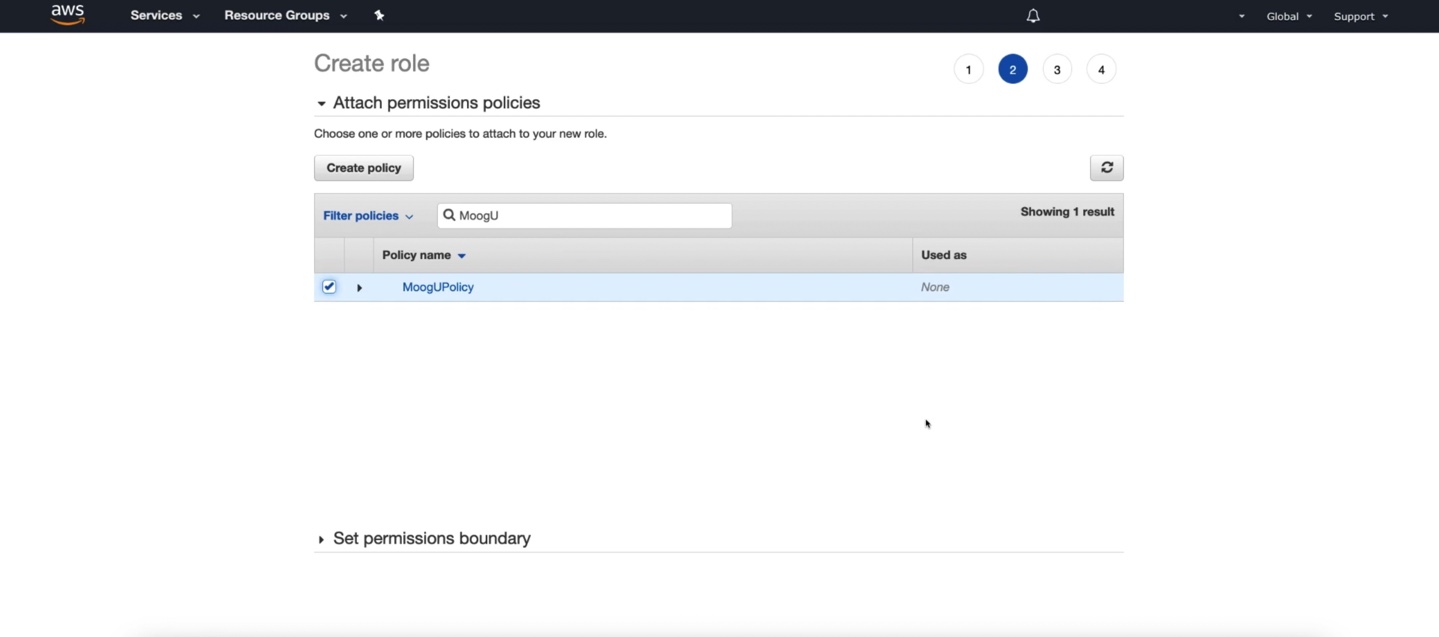Screen dimensions: 1439x637
Task: Jump to step 4 indicator
Action: pos(1101,69)
